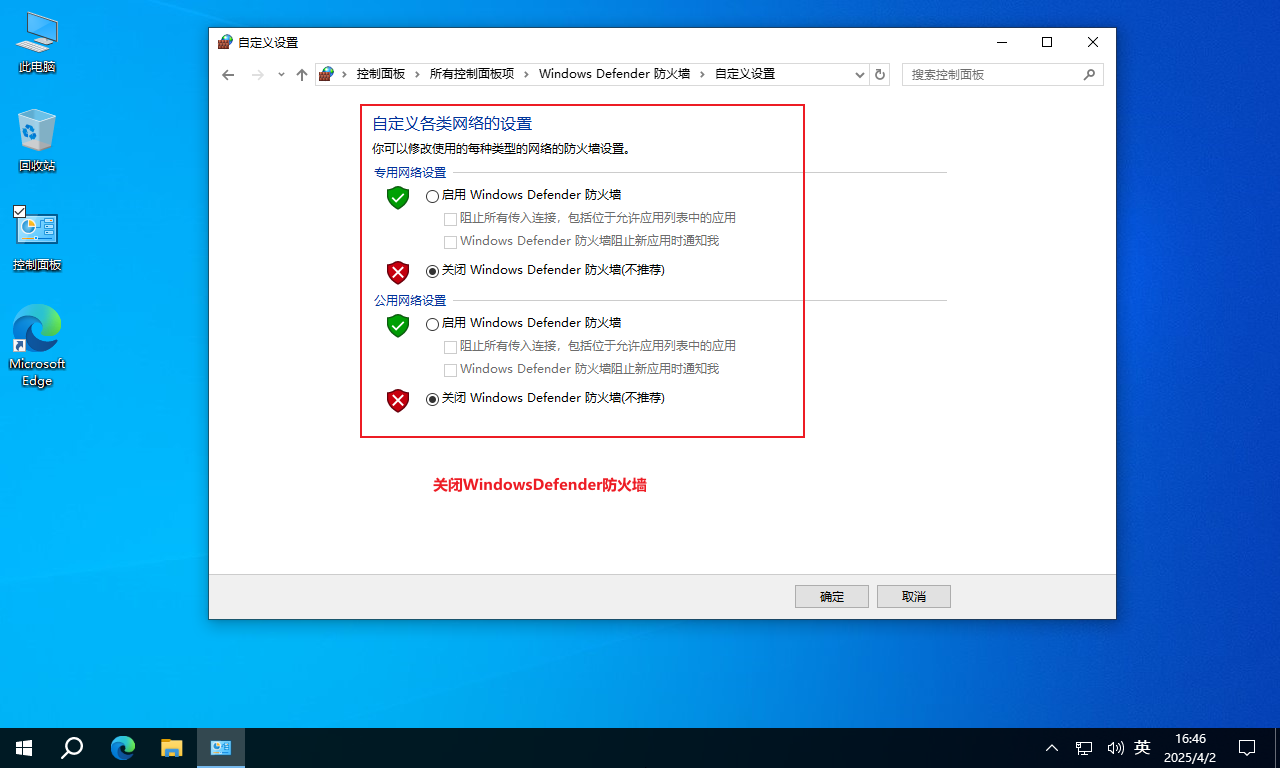Click the 取消 button
This screenshot has height=768, width=1280.
point(914,596)
